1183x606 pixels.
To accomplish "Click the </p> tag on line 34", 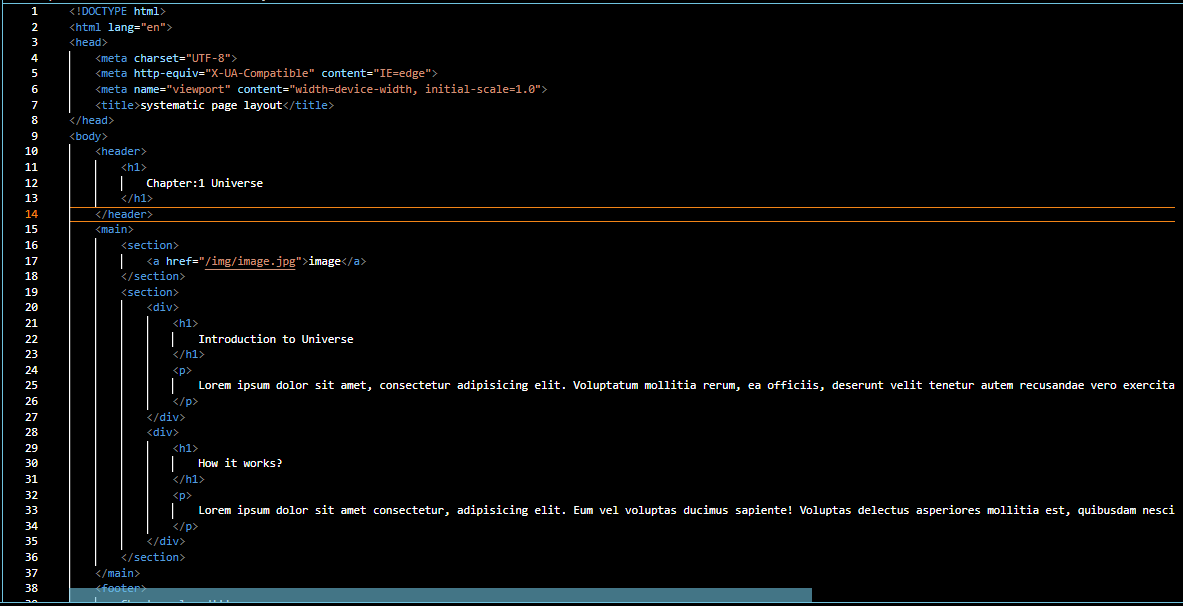I will point(185,526).
